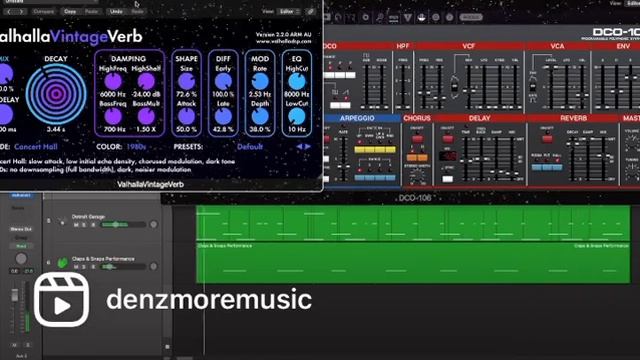Image resolution: width=640 pixels, height=360 pixels.
Task: Click the left orange Chorus I button
Action: (x=412, y=157)
